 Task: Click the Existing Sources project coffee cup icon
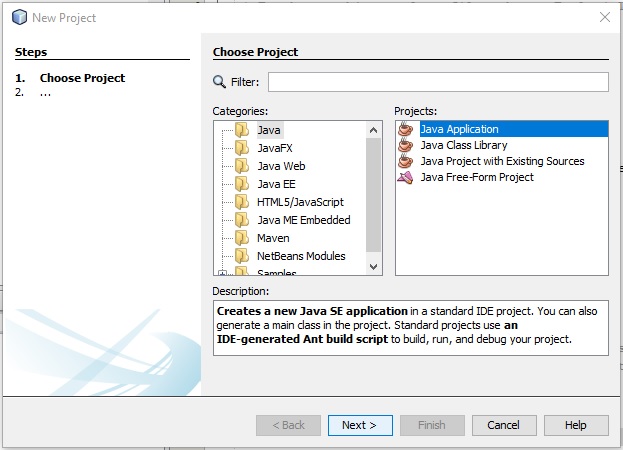[406, 161]
